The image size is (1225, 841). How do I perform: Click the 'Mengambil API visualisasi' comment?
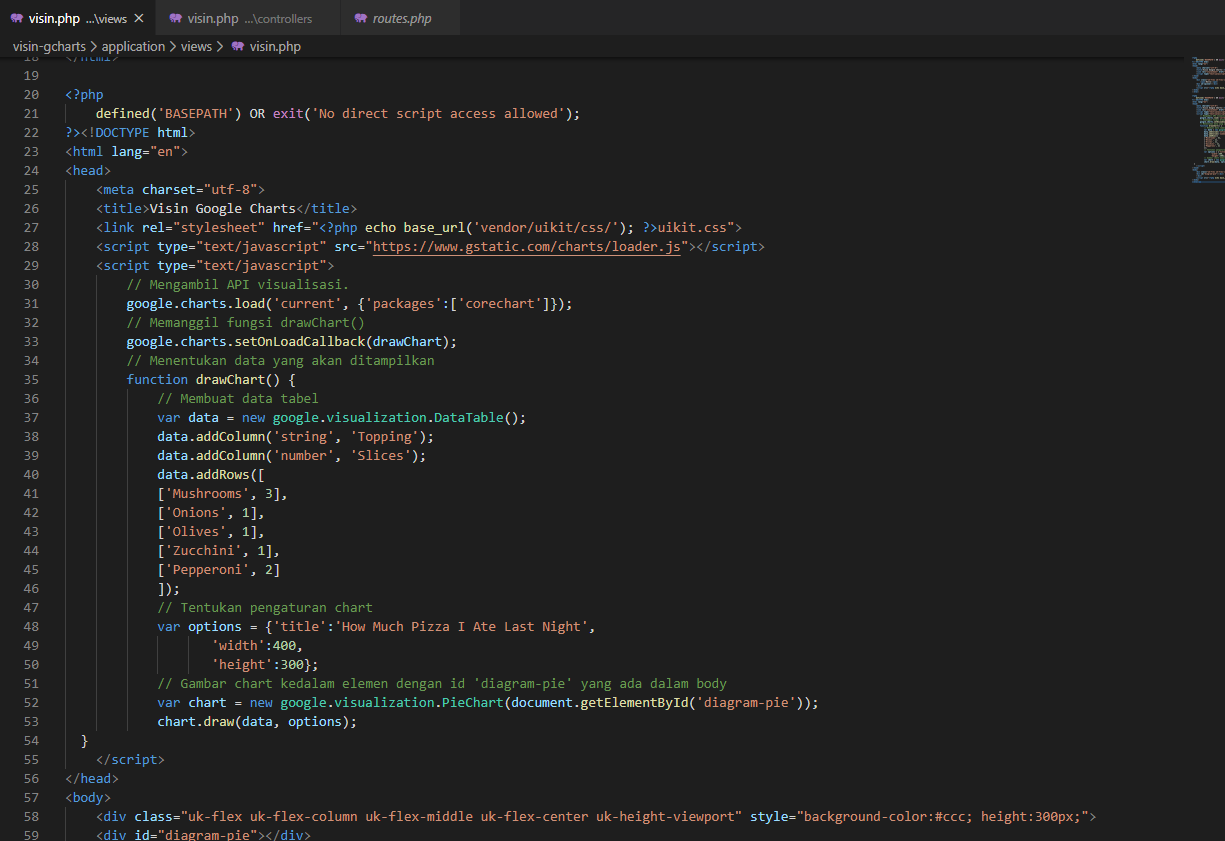click(238, 284)
